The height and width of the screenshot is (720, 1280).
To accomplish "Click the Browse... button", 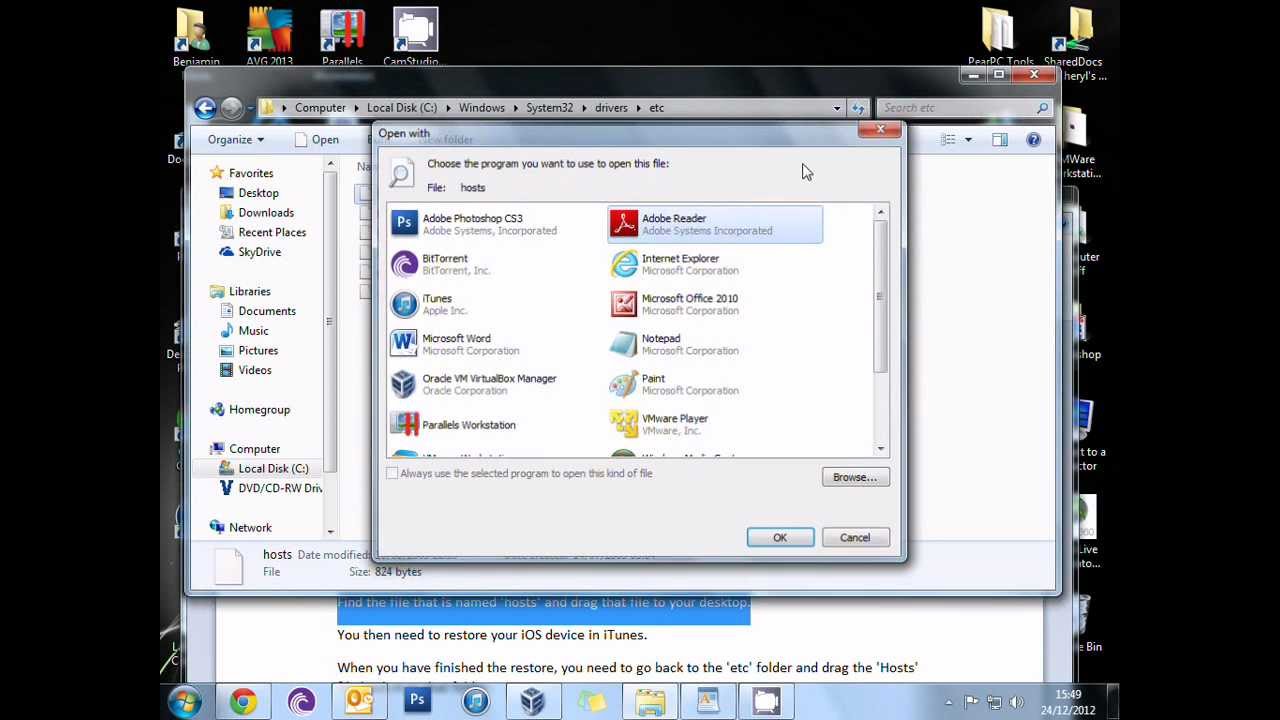I will (x=855, y=477).
